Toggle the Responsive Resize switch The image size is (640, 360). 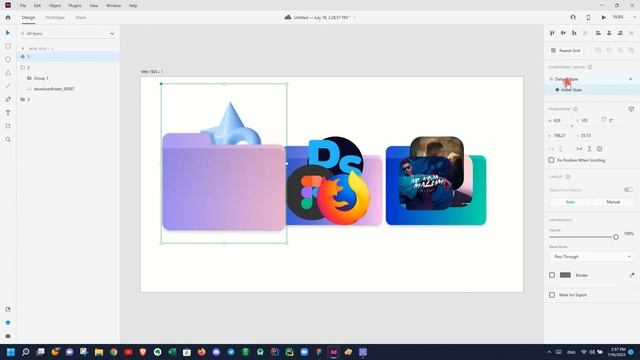628,190
